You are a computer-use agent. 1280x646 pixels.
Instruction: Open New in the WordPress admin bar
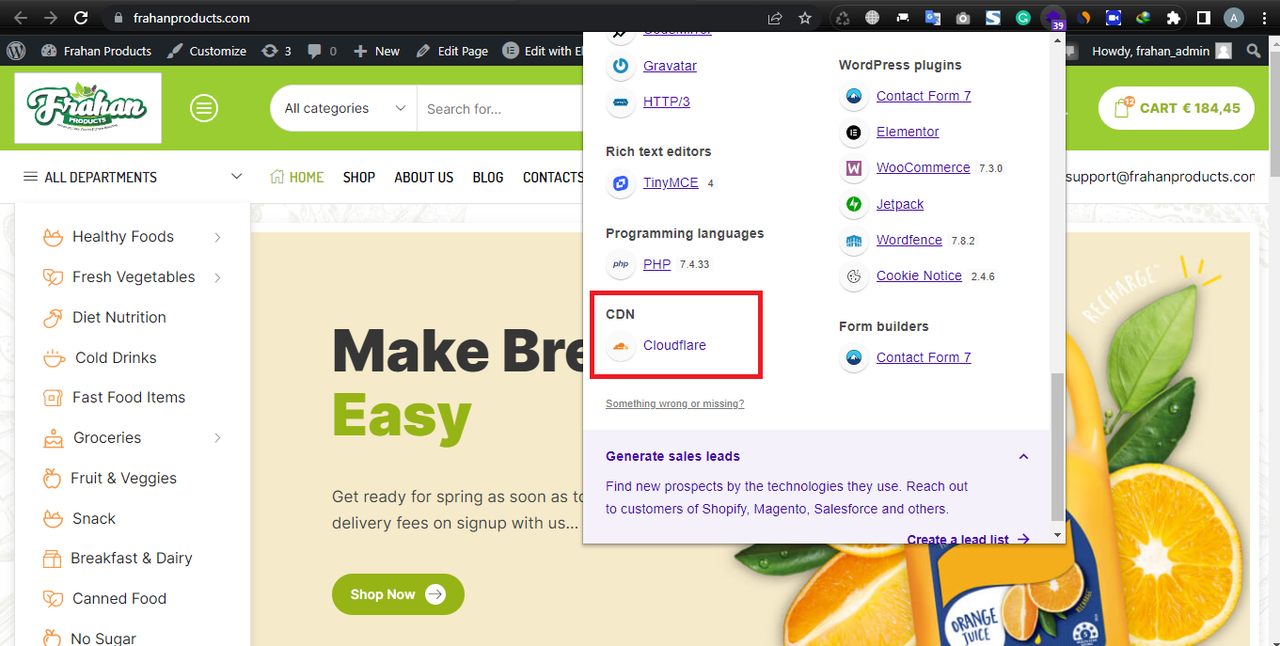pos(377,51)
